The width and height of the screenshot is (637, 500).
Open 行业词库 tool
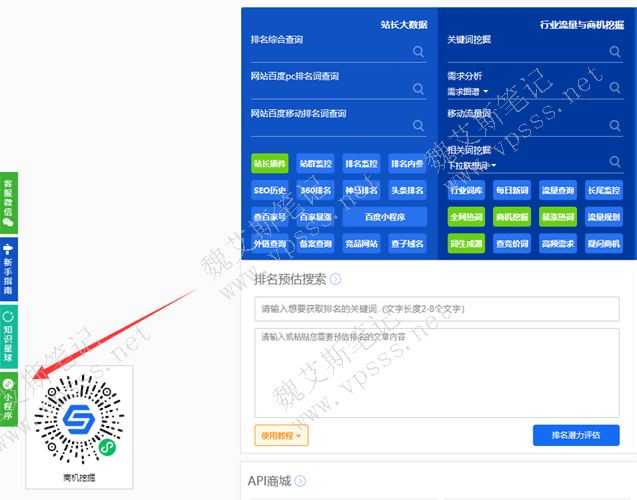(466, 190)
